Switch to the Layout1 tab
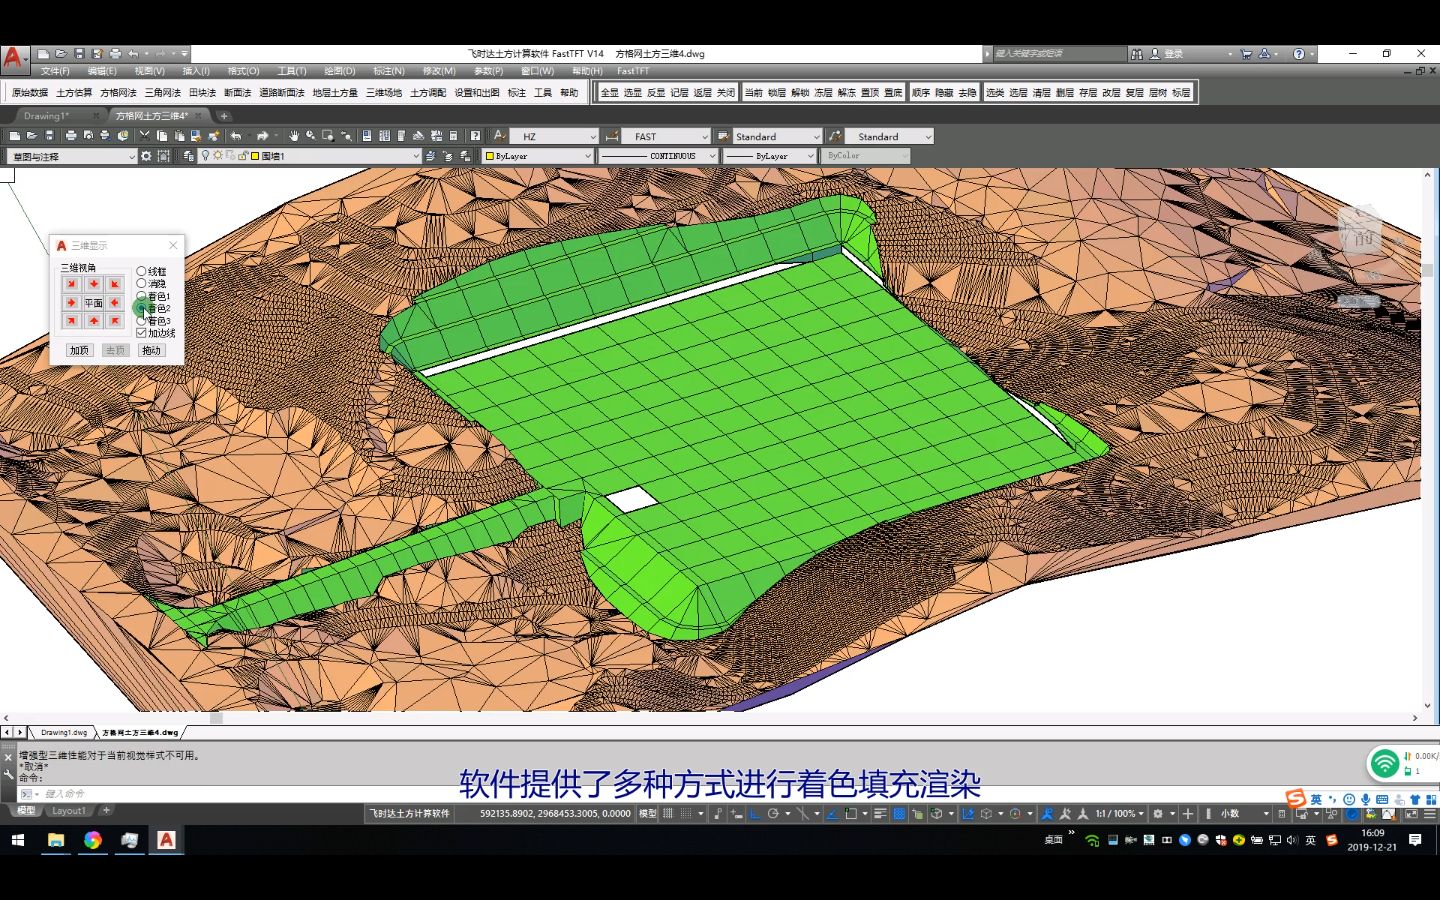 coord(69,811)
